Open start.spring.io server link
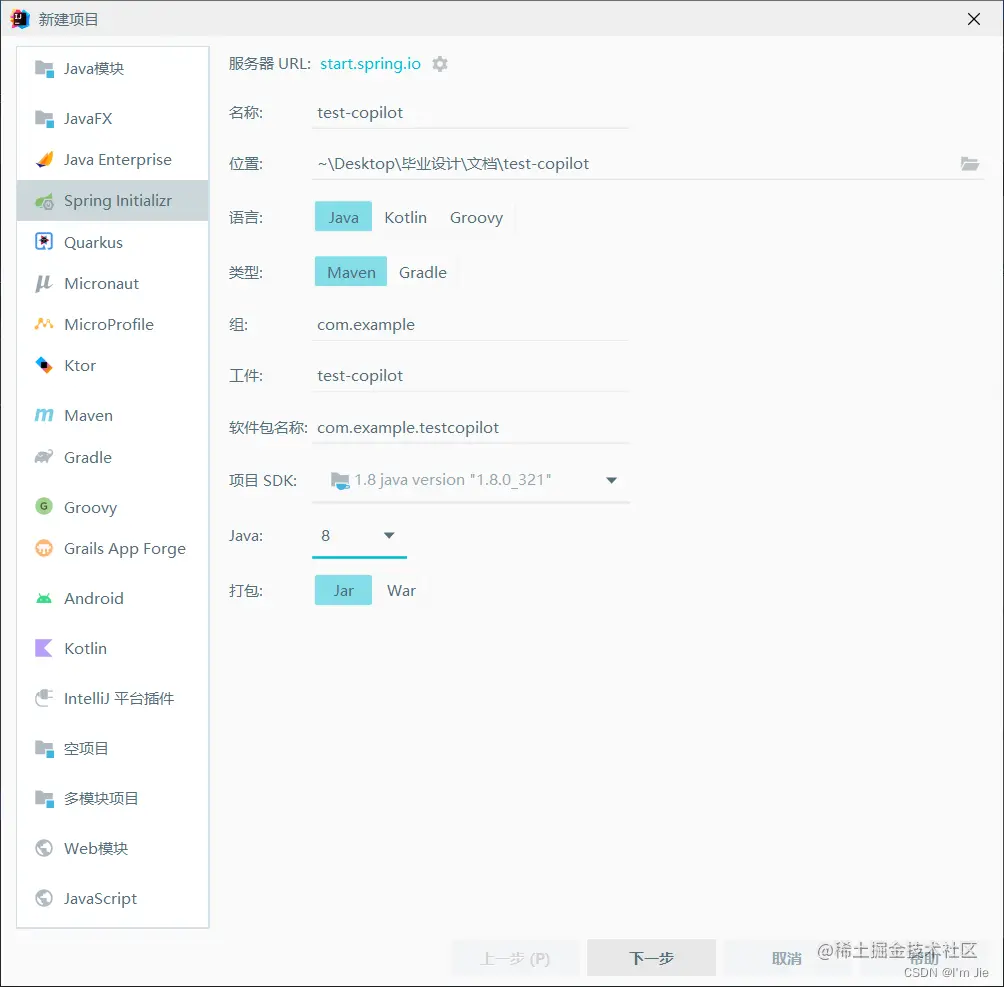This screenshot has height=987, width=1004. click(x=370, y=63)
